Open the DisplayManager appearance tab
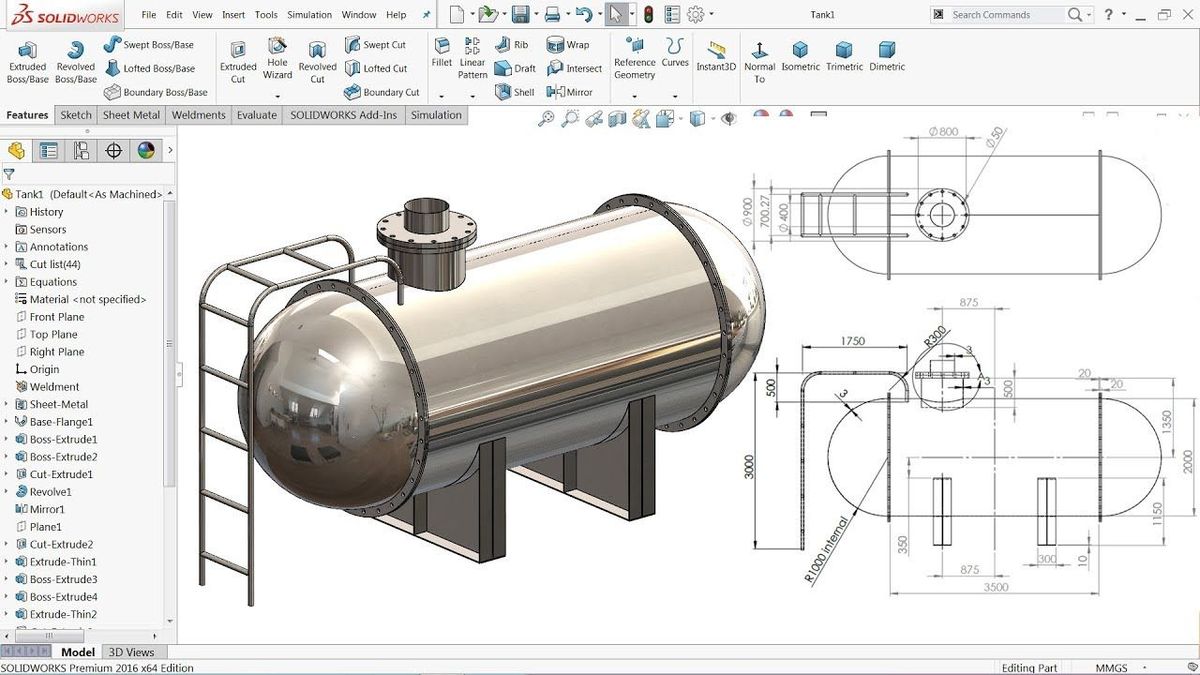This screenshot has height=675, width=1200. click(x=146, y=150)
